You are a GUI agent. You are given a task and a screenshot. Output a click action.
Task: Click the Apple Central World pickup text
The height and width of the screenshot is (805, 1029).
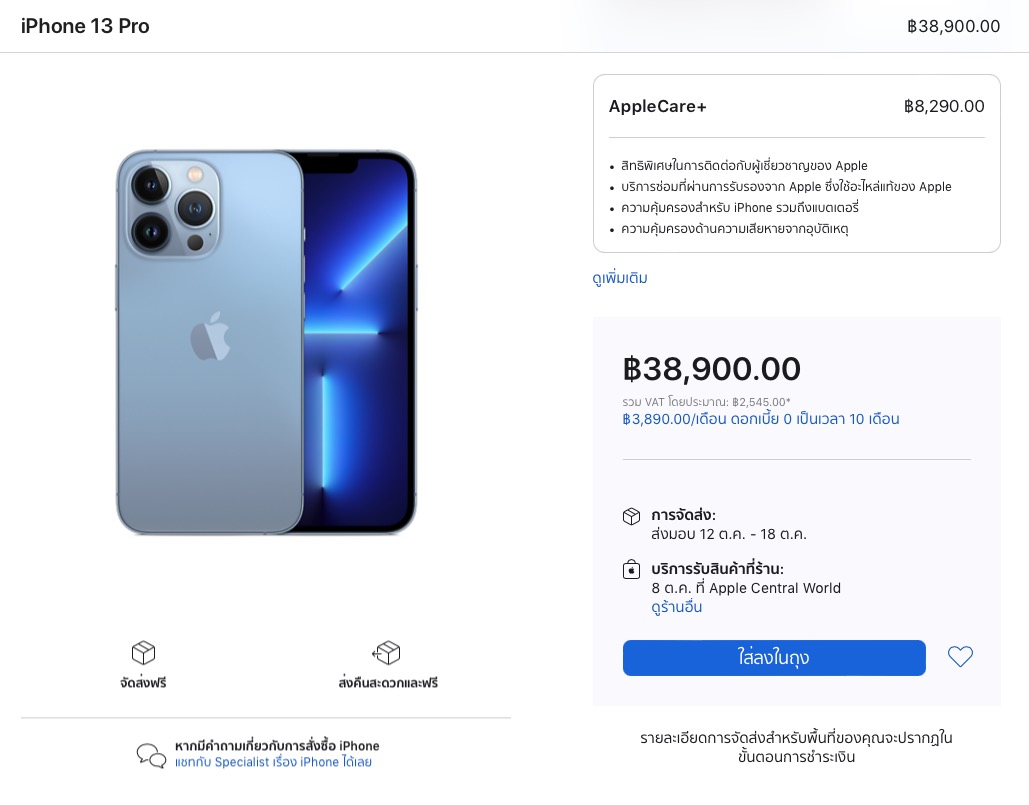pos(775,588)
